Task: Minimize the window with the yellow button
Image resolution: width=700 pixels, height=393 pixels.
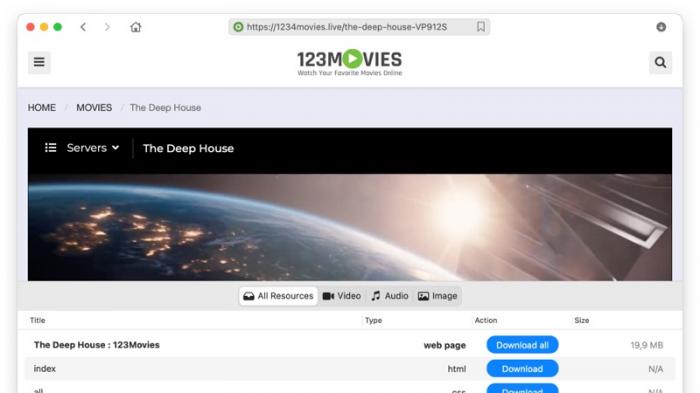Action: click(44, 27)
